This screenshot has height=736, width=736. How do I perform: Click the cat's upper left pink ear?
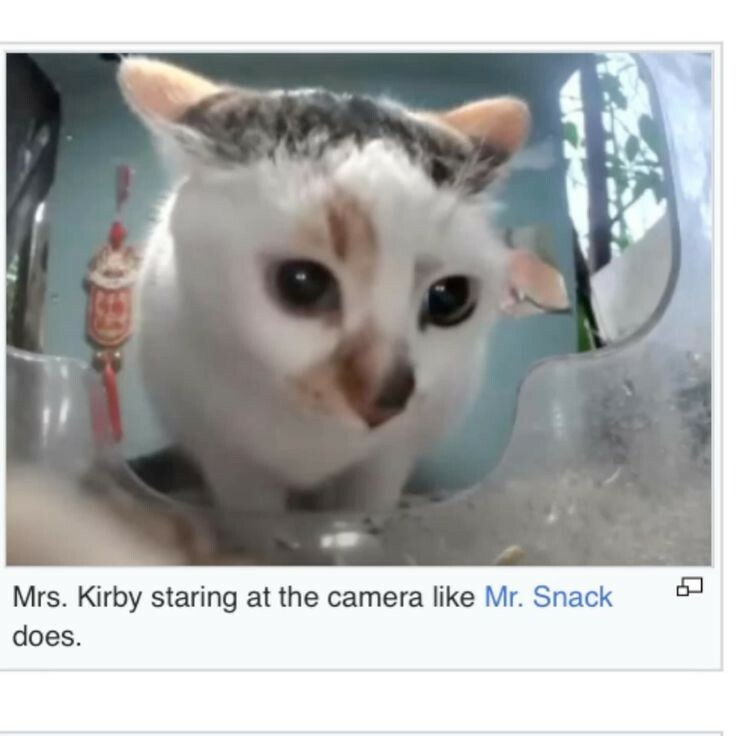162,96
